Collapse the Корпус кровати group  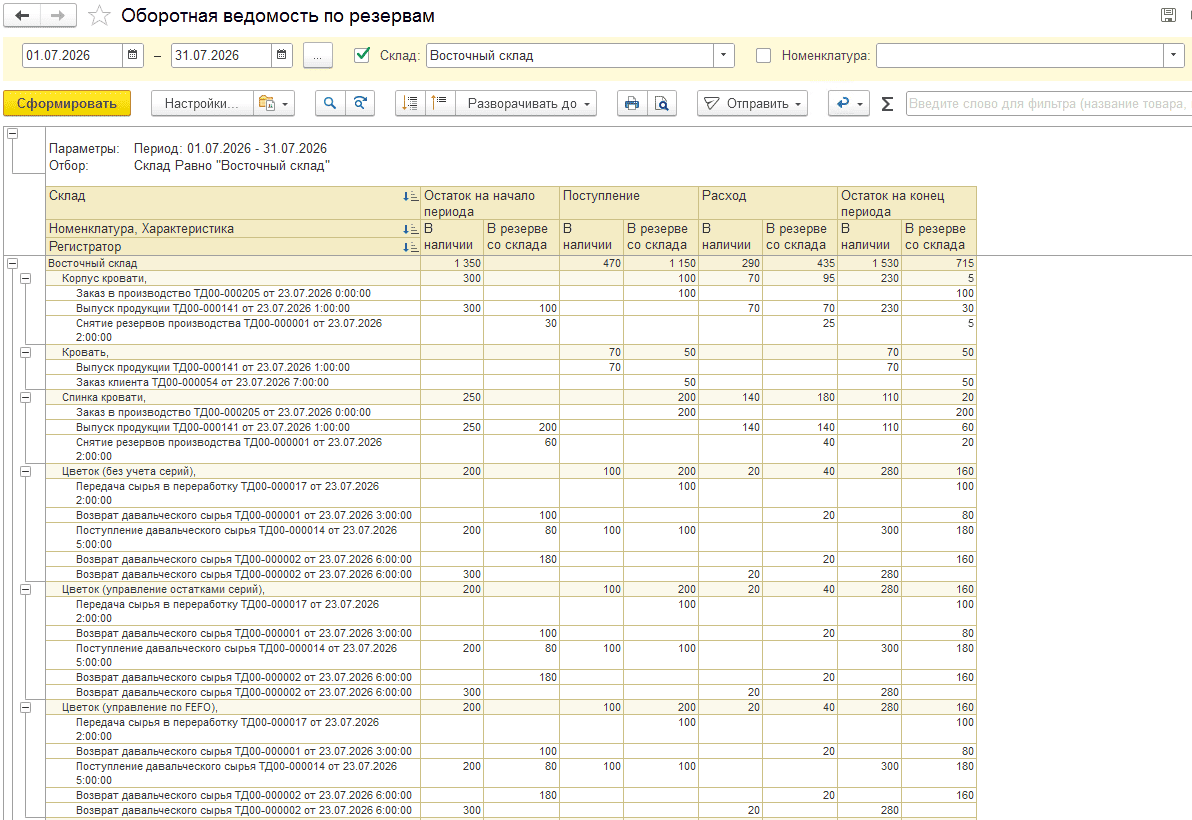25,279
